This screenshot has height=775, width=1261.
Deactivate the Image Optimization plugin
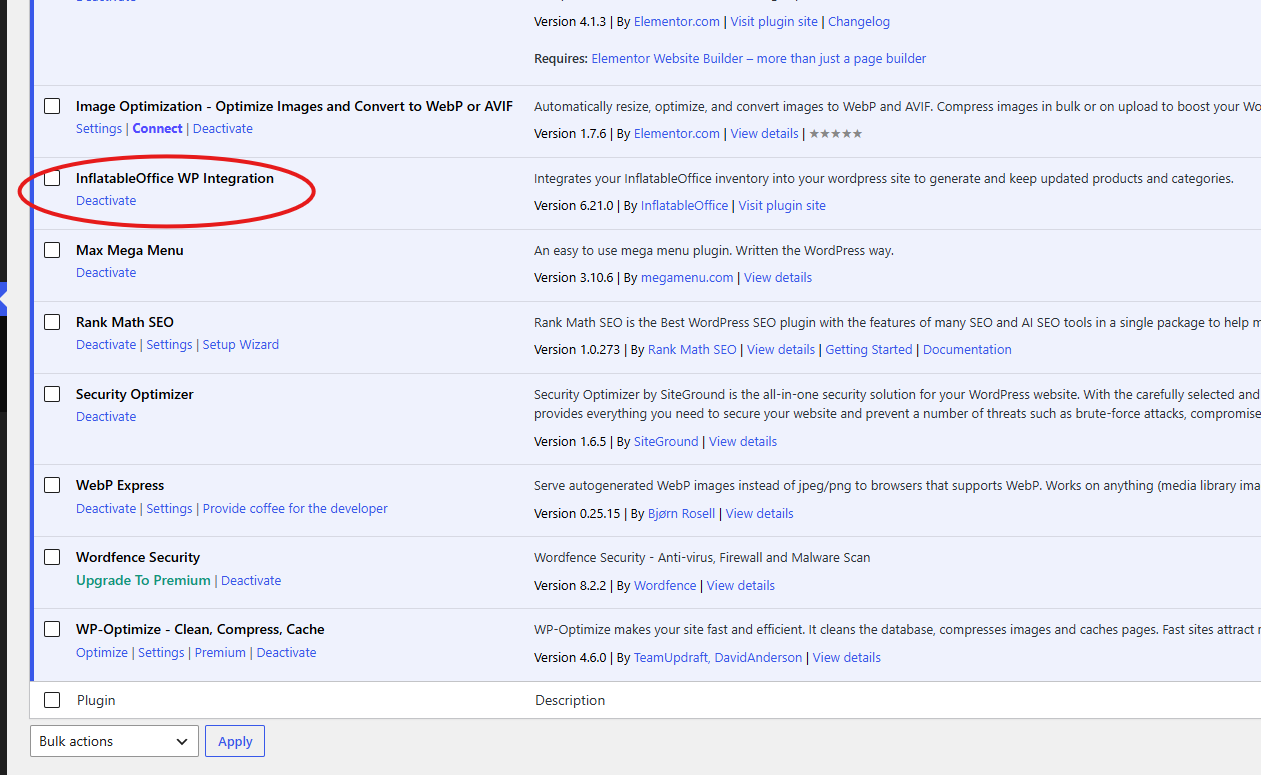point(223,128)
